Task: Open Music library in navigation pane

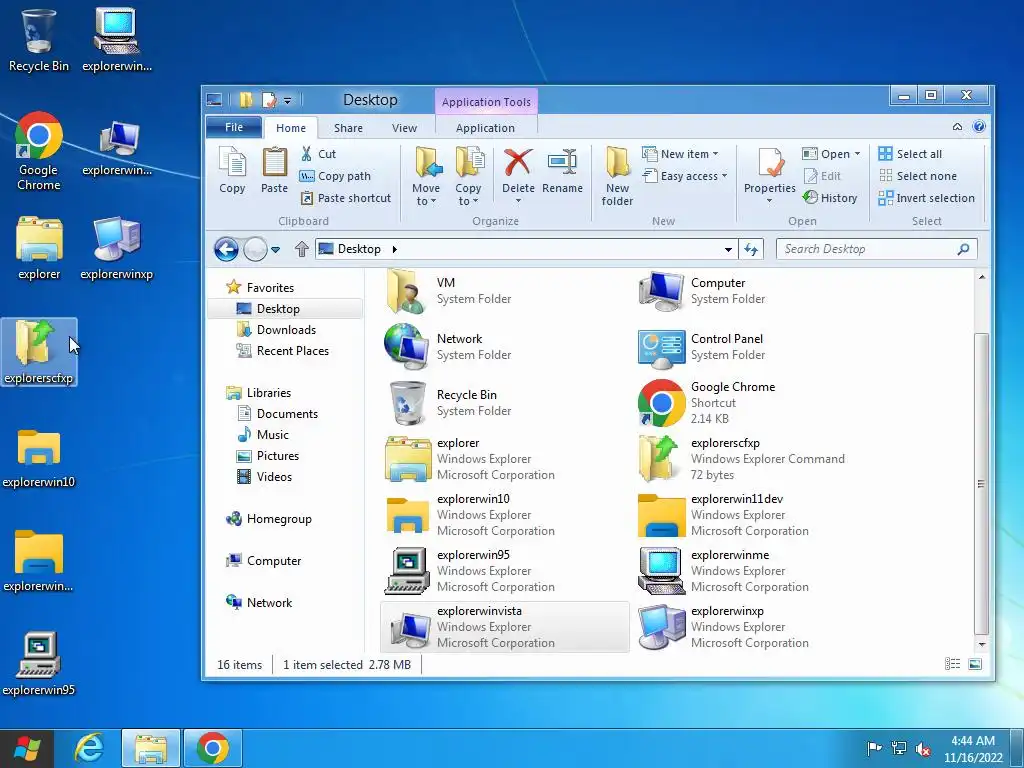Action: (272, 434)
